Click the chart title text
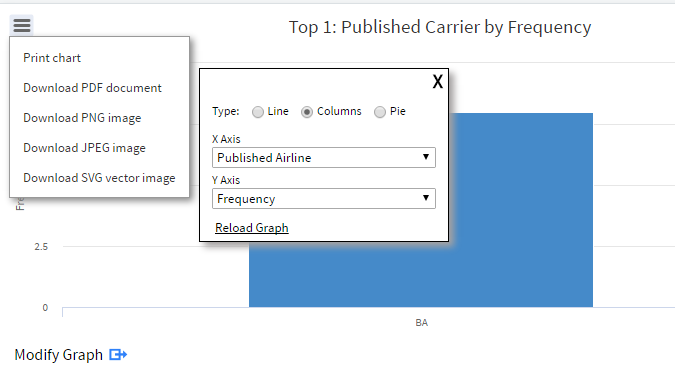 click(x=440, y=27)
